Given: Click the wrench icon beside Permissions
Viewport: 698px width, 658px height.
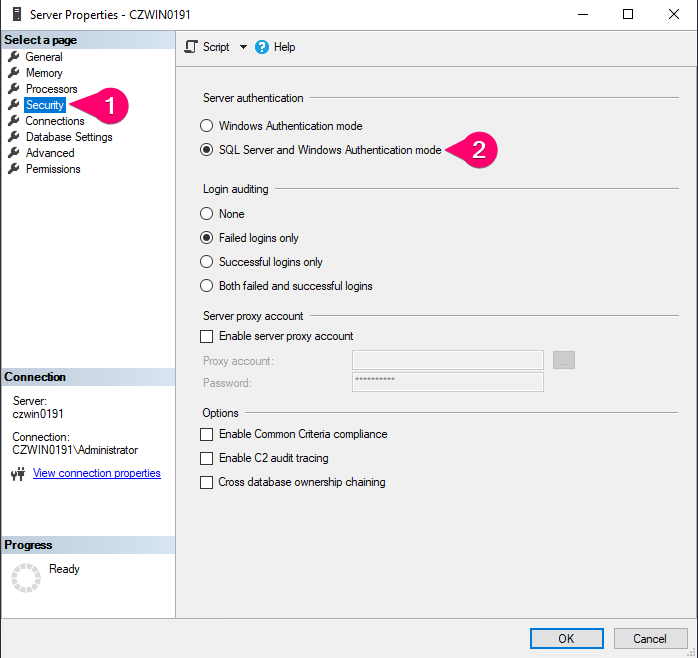Looking at the screenshot, I should pos(14,169).
